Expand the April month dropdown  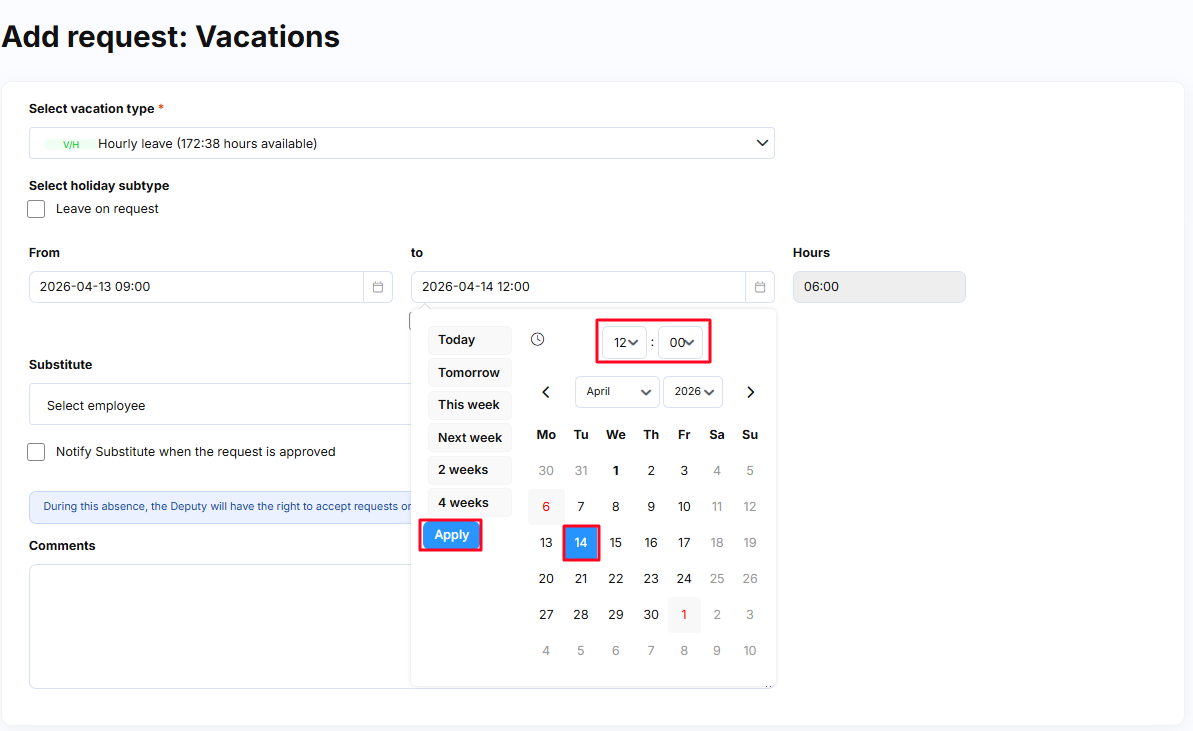(616, 392)
